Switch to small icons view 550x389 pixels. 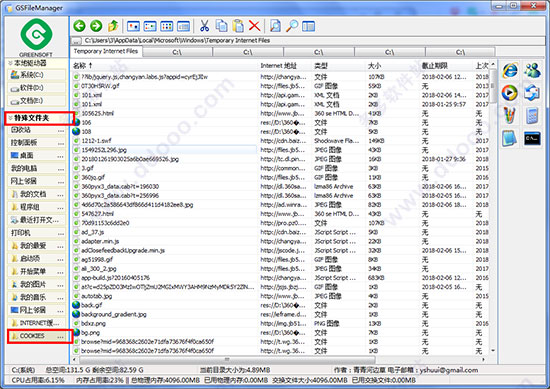(150, 26)
